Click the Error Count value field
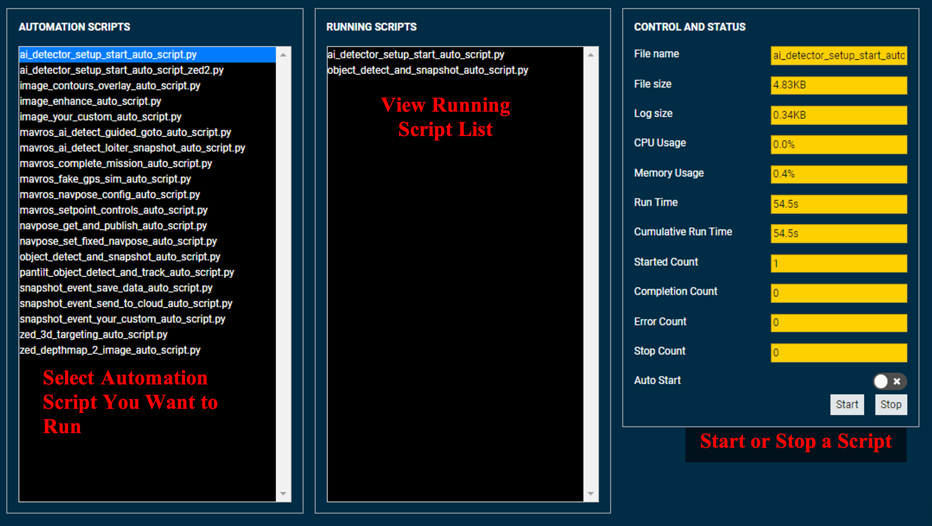This screenshot has height=526, width=932. click(839, 323)
